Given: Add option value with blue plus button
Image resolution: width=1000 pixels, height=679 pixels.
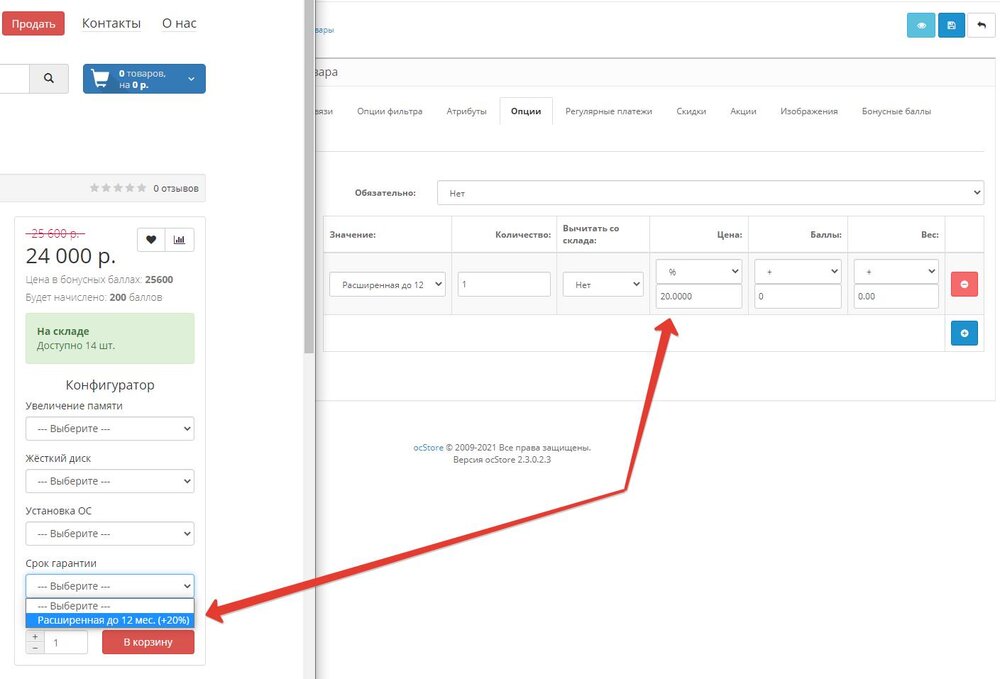Looking at the screenshot, I should point(964,333).
